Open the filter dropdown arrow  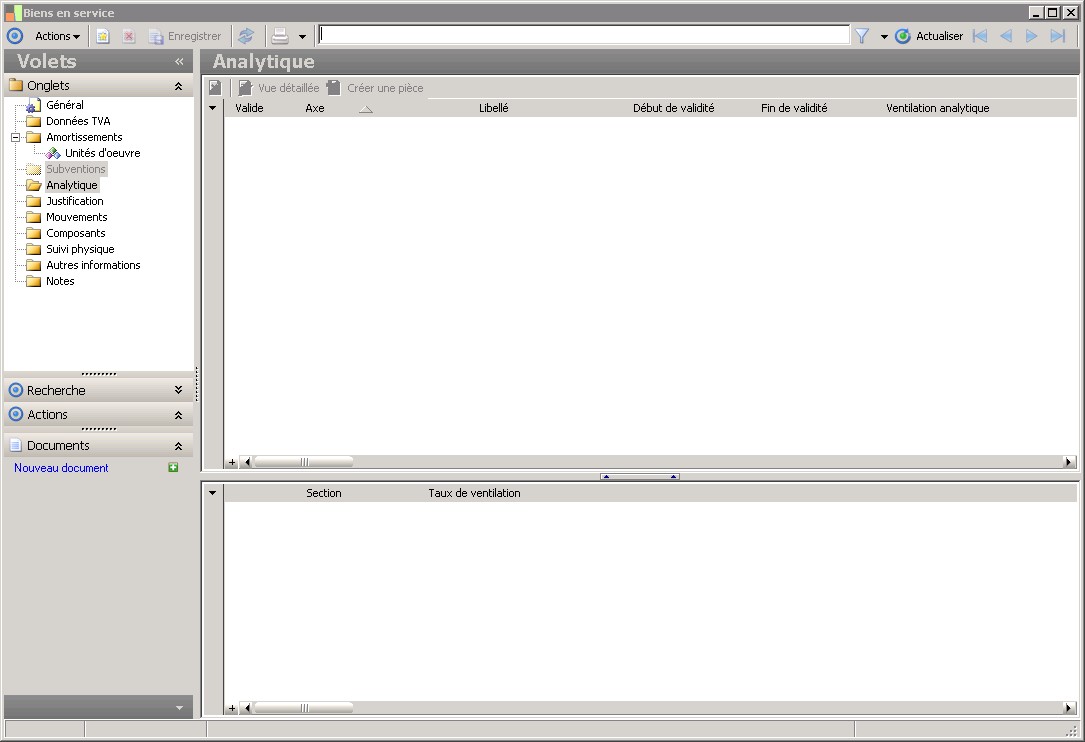pyautogui.click(x=884, y=37)
